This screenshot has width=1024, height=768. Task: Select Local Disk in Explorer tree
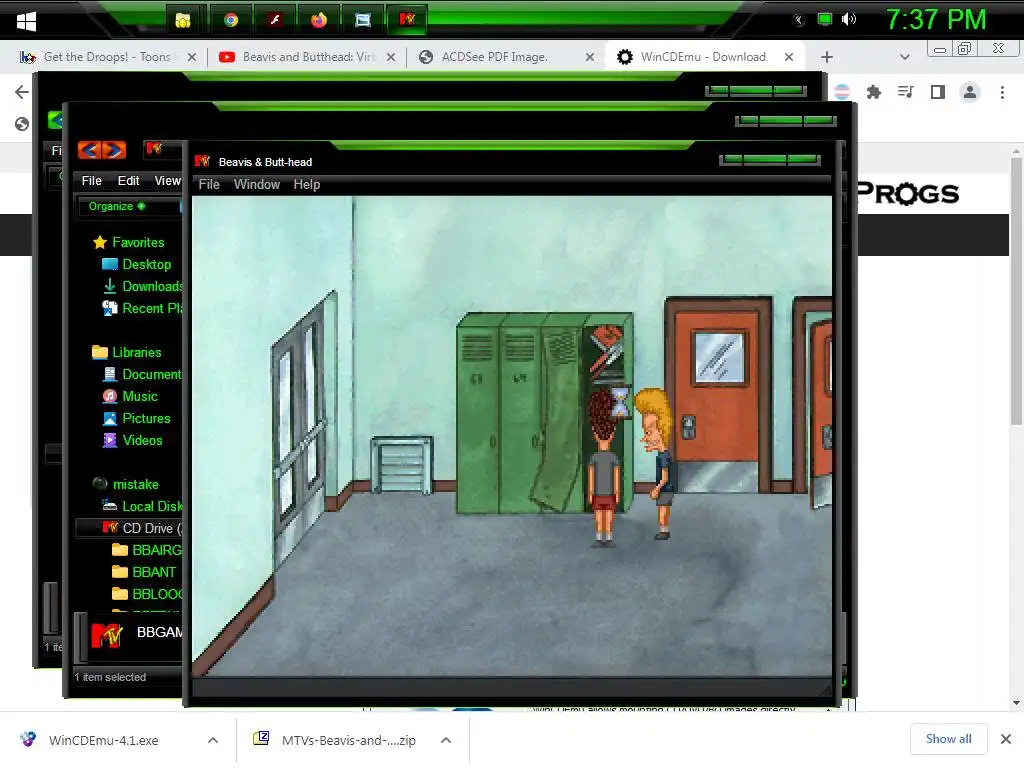point(142,506)
